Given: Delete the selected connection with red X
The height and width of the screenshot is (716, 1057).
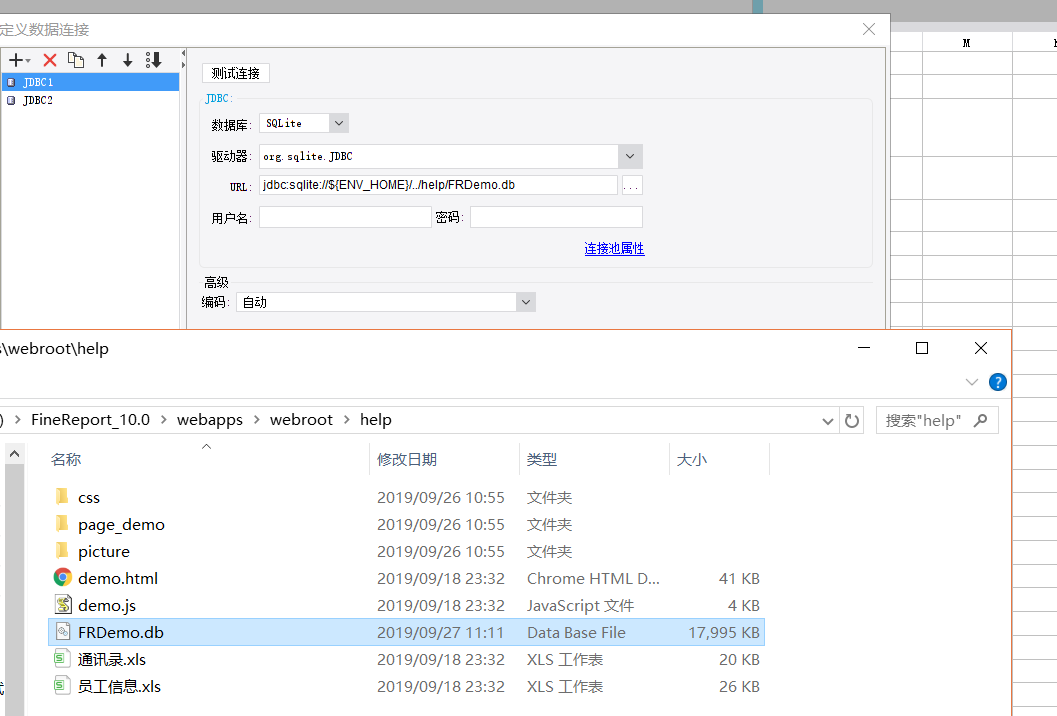Looking at the screenshot, I should 50,60.
